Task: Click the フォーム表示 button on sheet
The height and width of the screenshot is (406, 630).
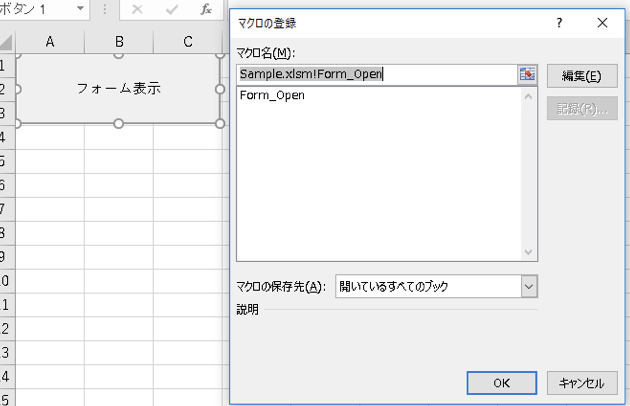Action: (x=119, y=88)
